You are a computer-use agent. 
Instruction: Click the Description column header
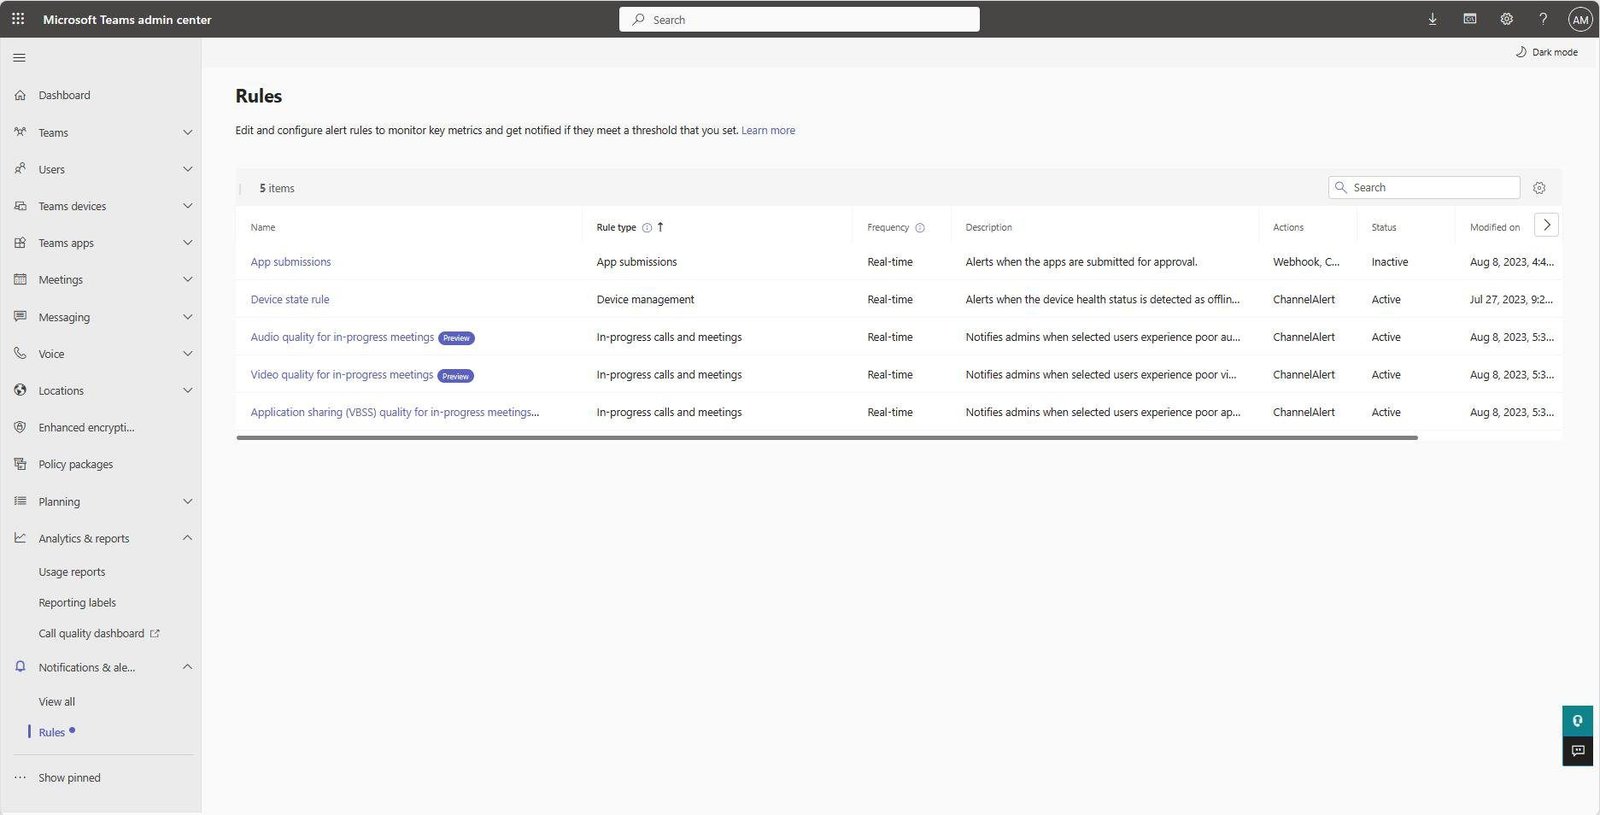[x=988, y=228]
